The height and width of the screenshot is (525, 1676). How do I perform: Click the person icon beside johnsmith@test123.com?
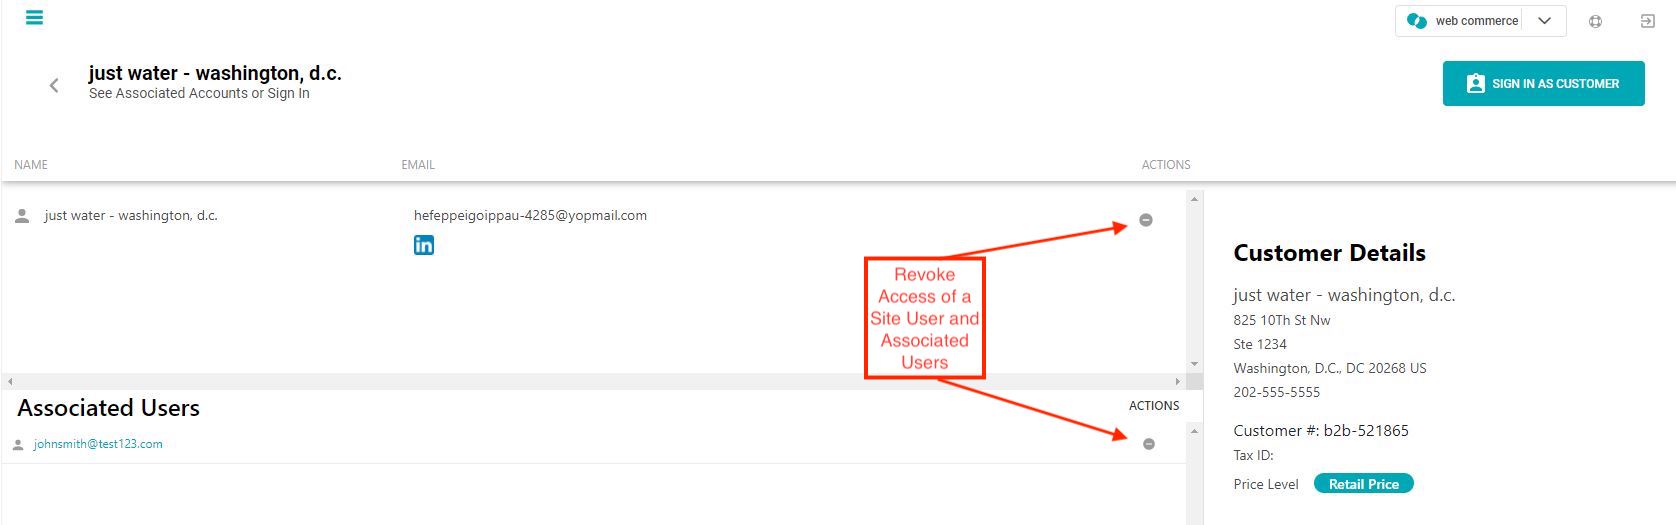click(18, 445)
